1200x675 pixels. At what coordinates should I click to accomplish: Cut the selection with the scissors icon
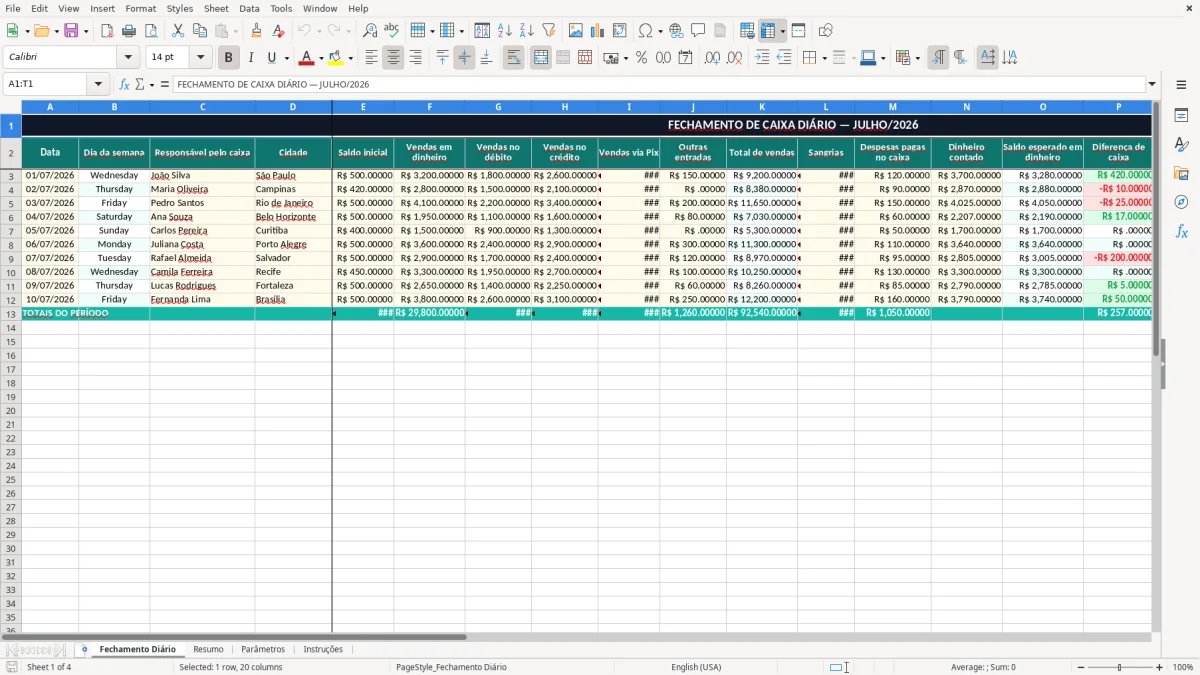[178, 31]
